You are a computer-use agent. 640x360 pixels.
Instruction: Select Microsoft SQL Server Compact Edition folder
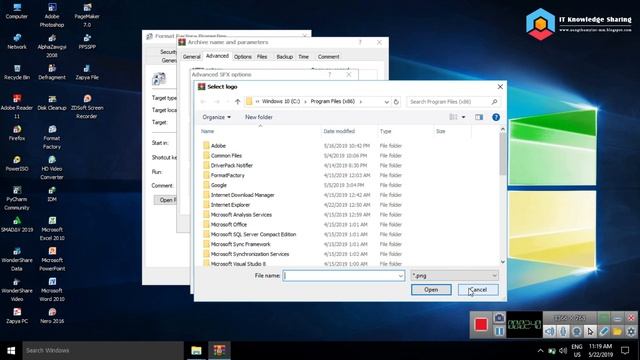pos(253,234)
